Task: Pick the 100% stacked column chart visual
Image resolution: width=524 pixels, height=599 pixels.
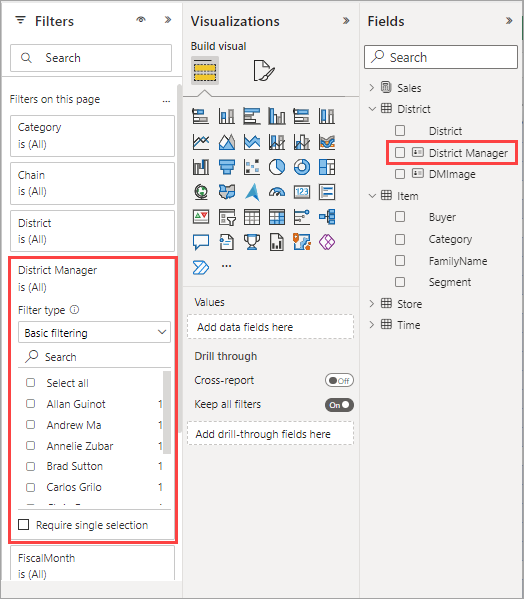Action: click(x=327, y=116)
